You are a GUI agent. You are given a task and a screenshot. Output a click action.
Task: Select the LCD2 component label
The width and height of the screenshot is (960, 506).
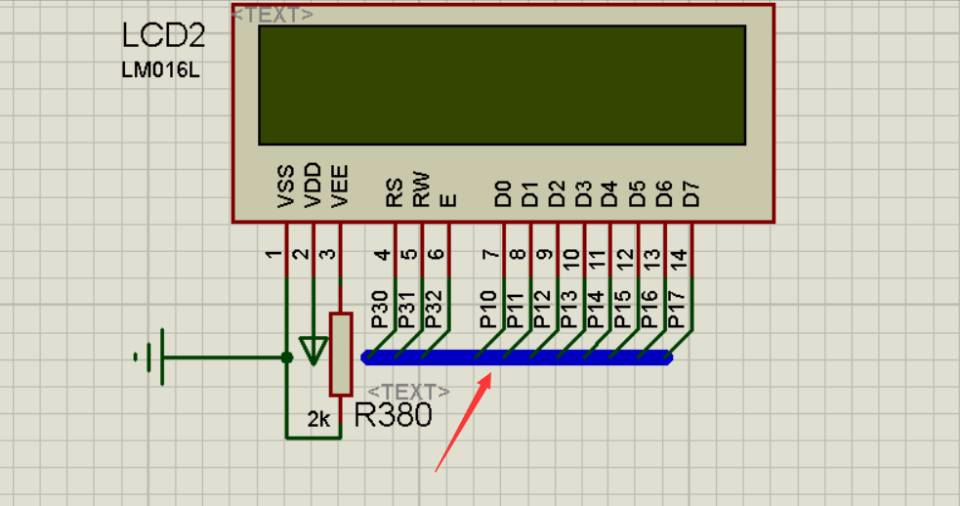pyautogui.click(x=163, y=36)
